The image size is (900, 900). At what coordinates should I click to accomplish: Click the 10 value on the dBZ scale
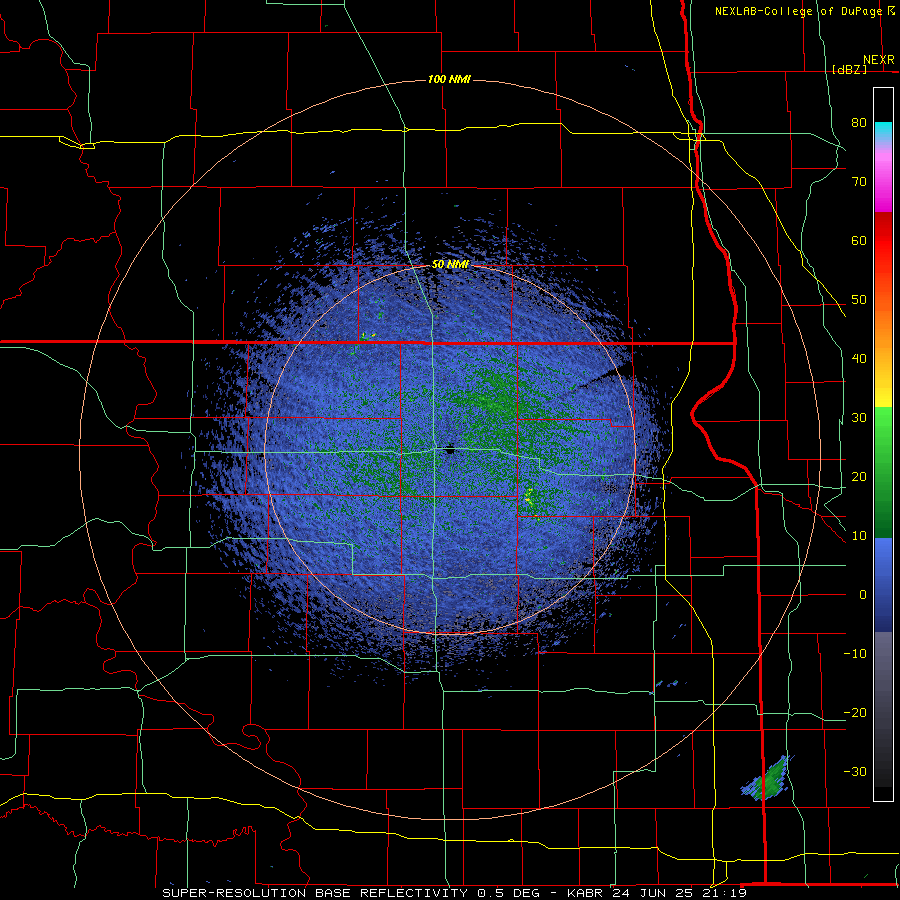click(x=859, y=536)
